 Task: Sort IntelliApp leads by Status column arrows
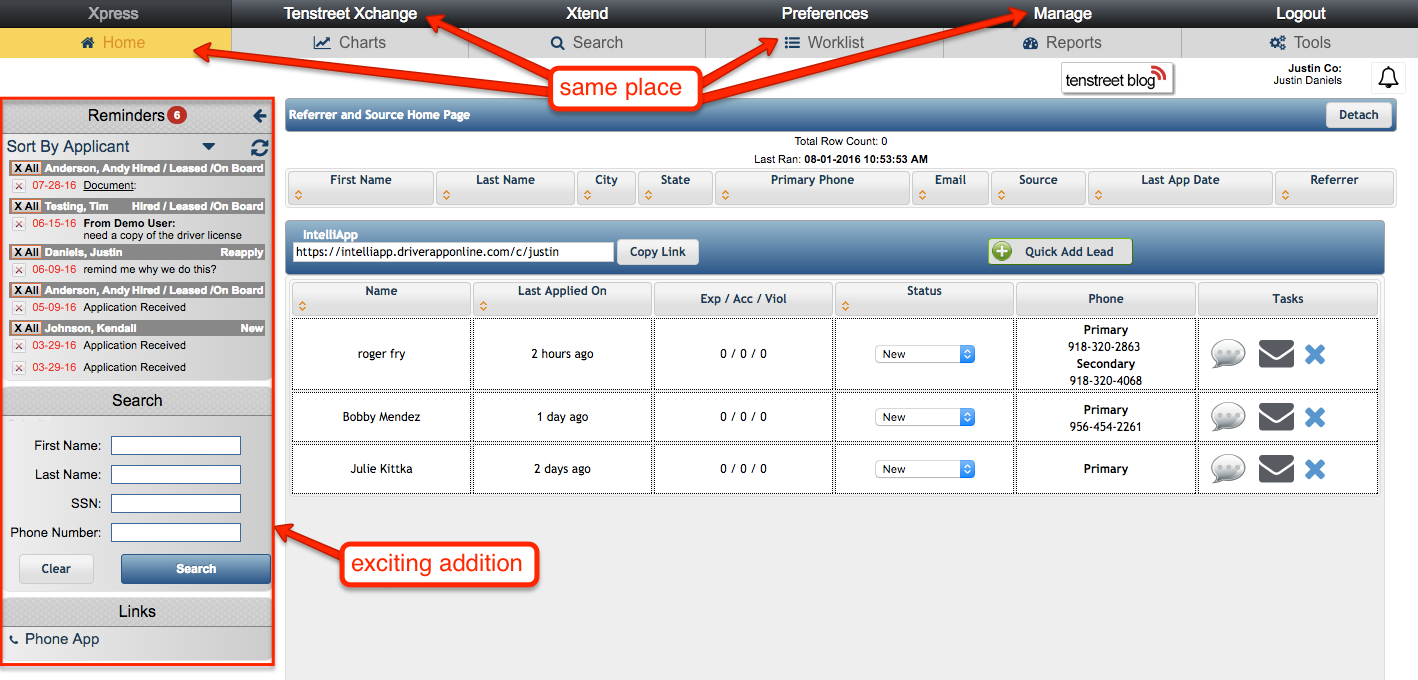(844, 306)
